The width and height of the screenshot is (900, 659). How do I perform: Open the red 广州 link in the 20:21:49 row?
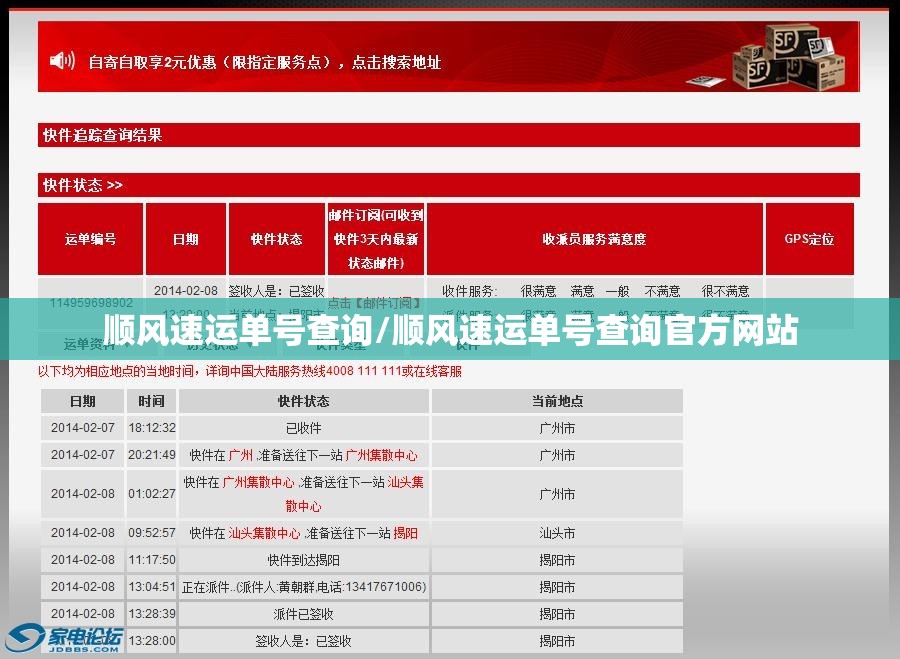point(240,455)
